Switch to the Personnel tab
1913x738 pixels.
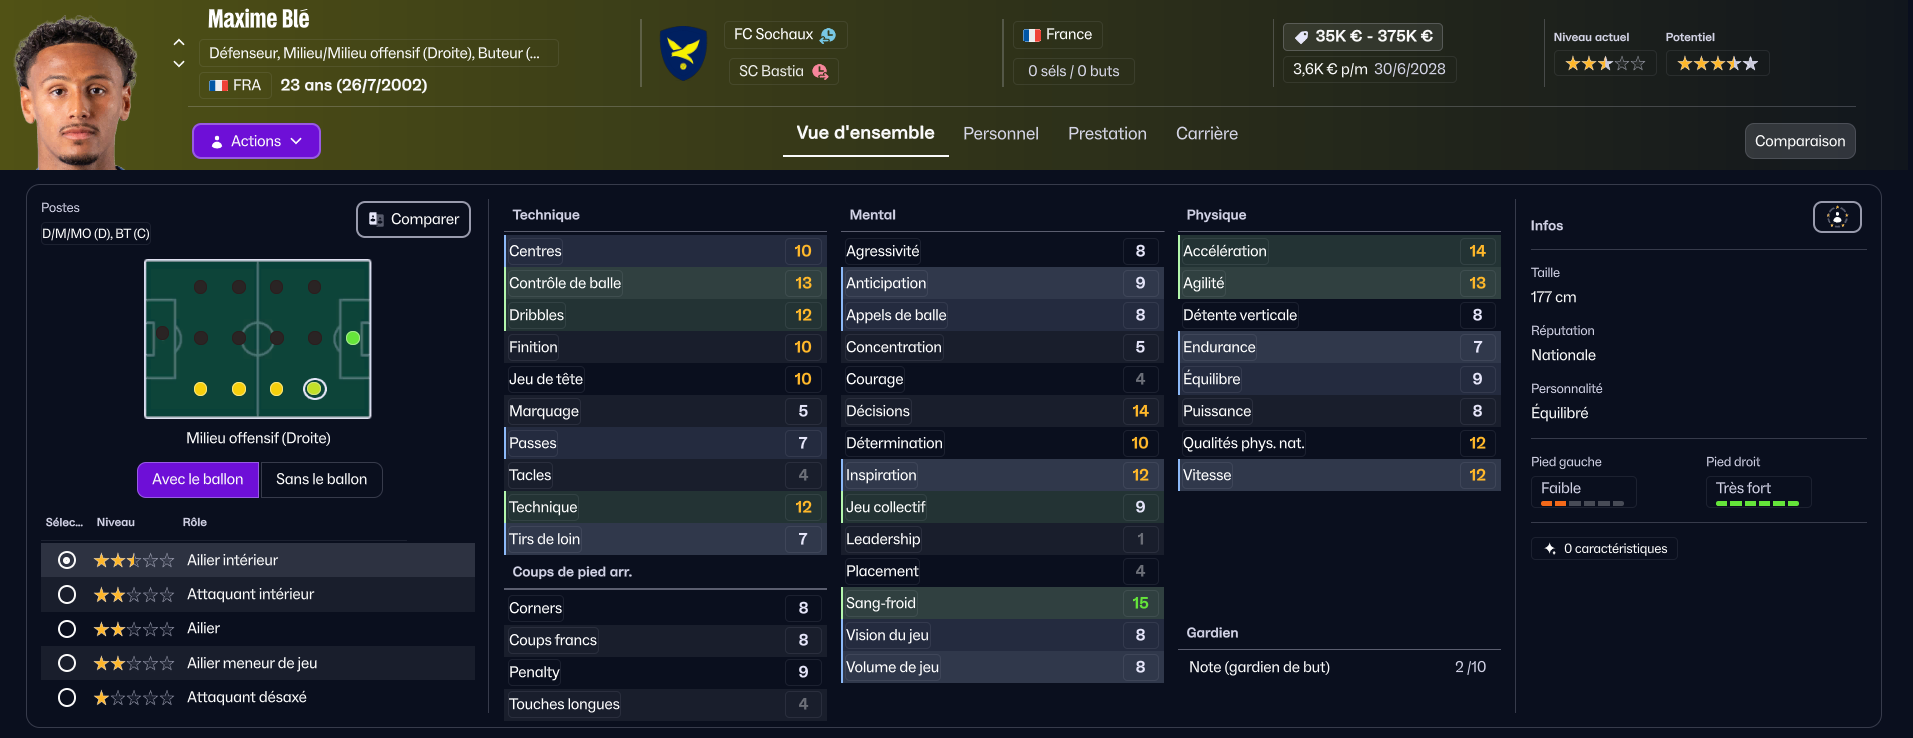coord(1000,134)
